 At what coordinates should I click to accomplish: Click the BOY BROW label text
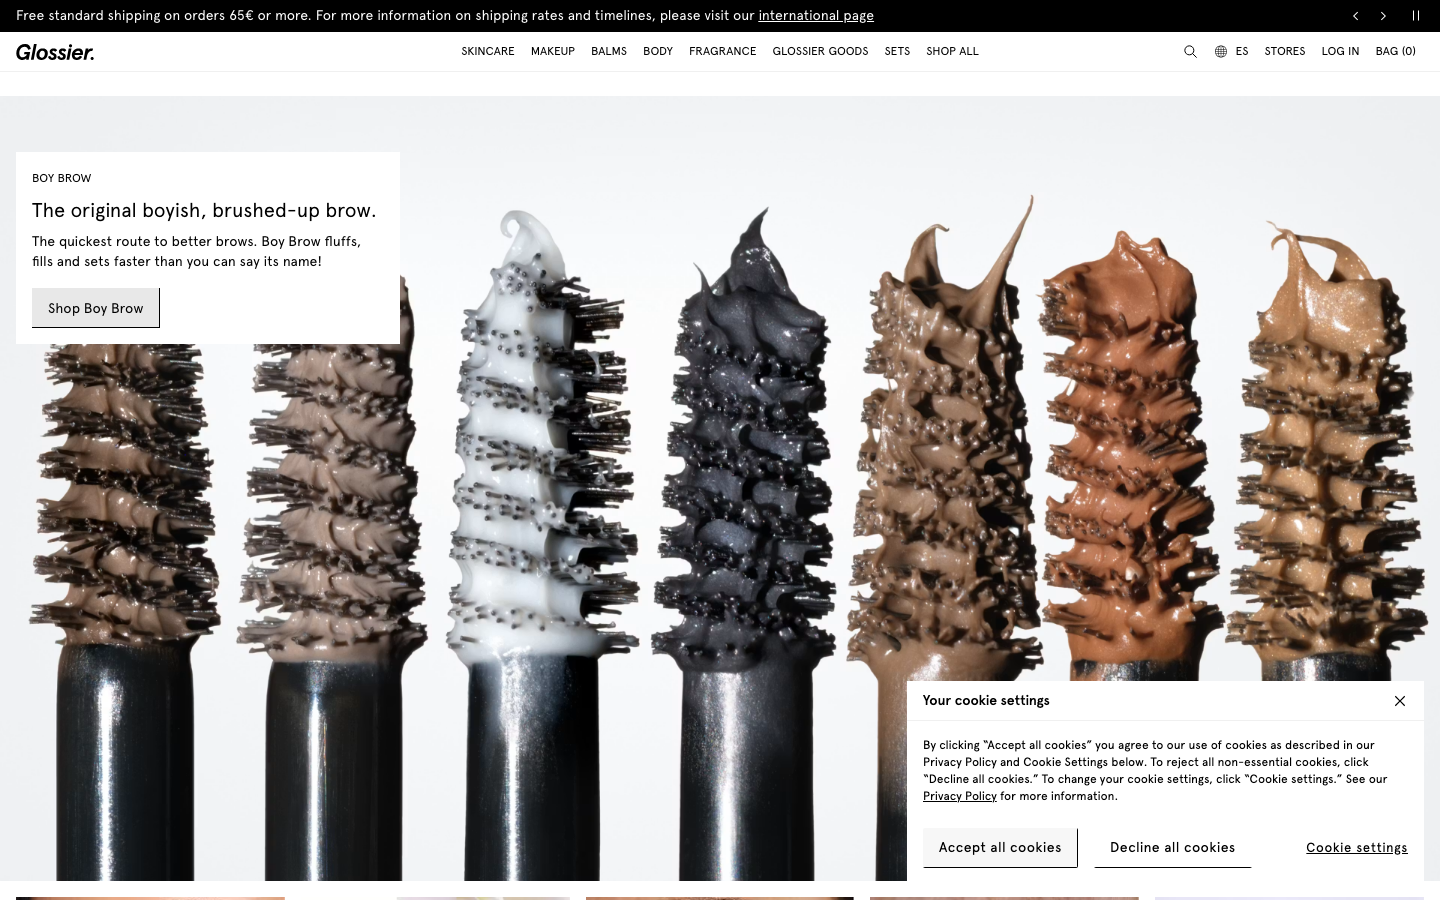62,178
